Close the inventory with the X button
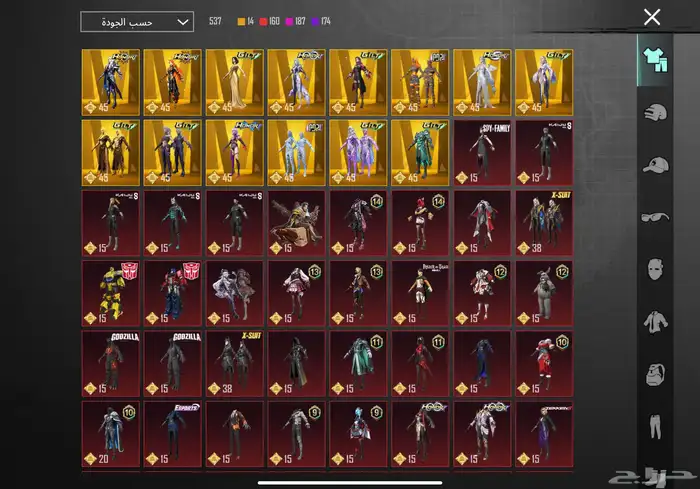This screenshot has width=700, height=489. click(652, 17)
